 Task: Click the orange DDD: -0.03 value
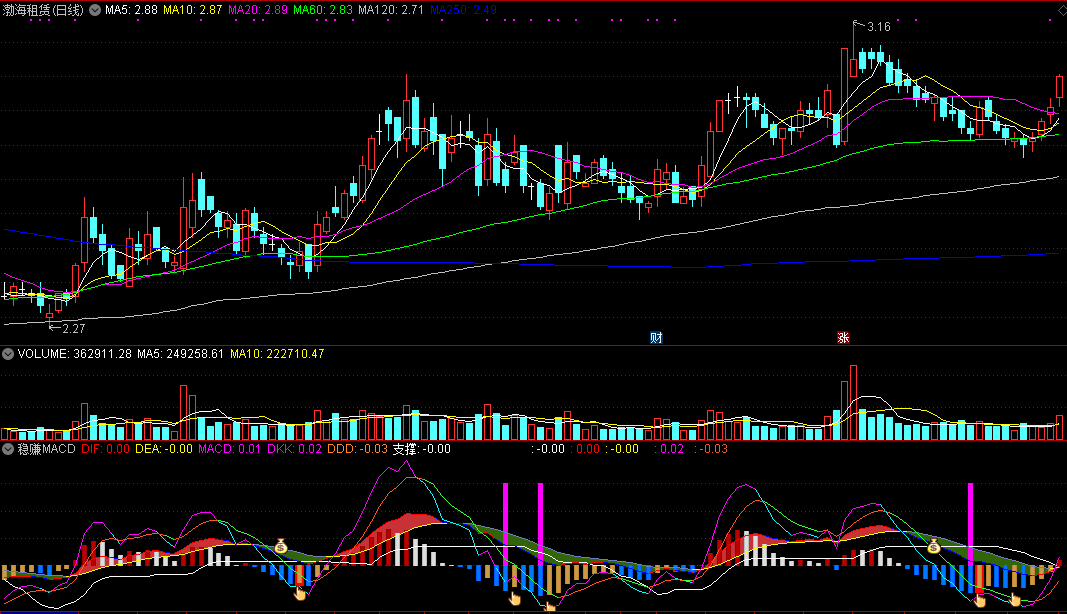coord(357,449)
